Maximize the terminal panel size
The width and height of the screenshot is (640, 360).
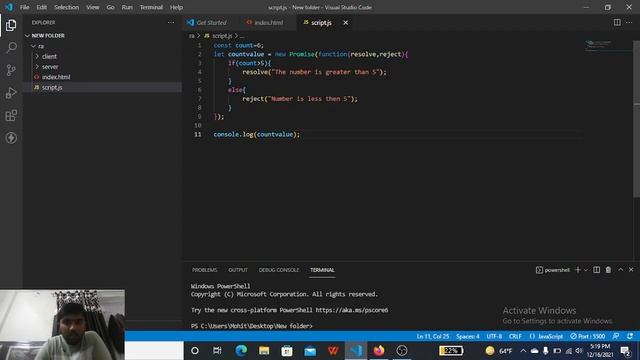tap(620, 270)
